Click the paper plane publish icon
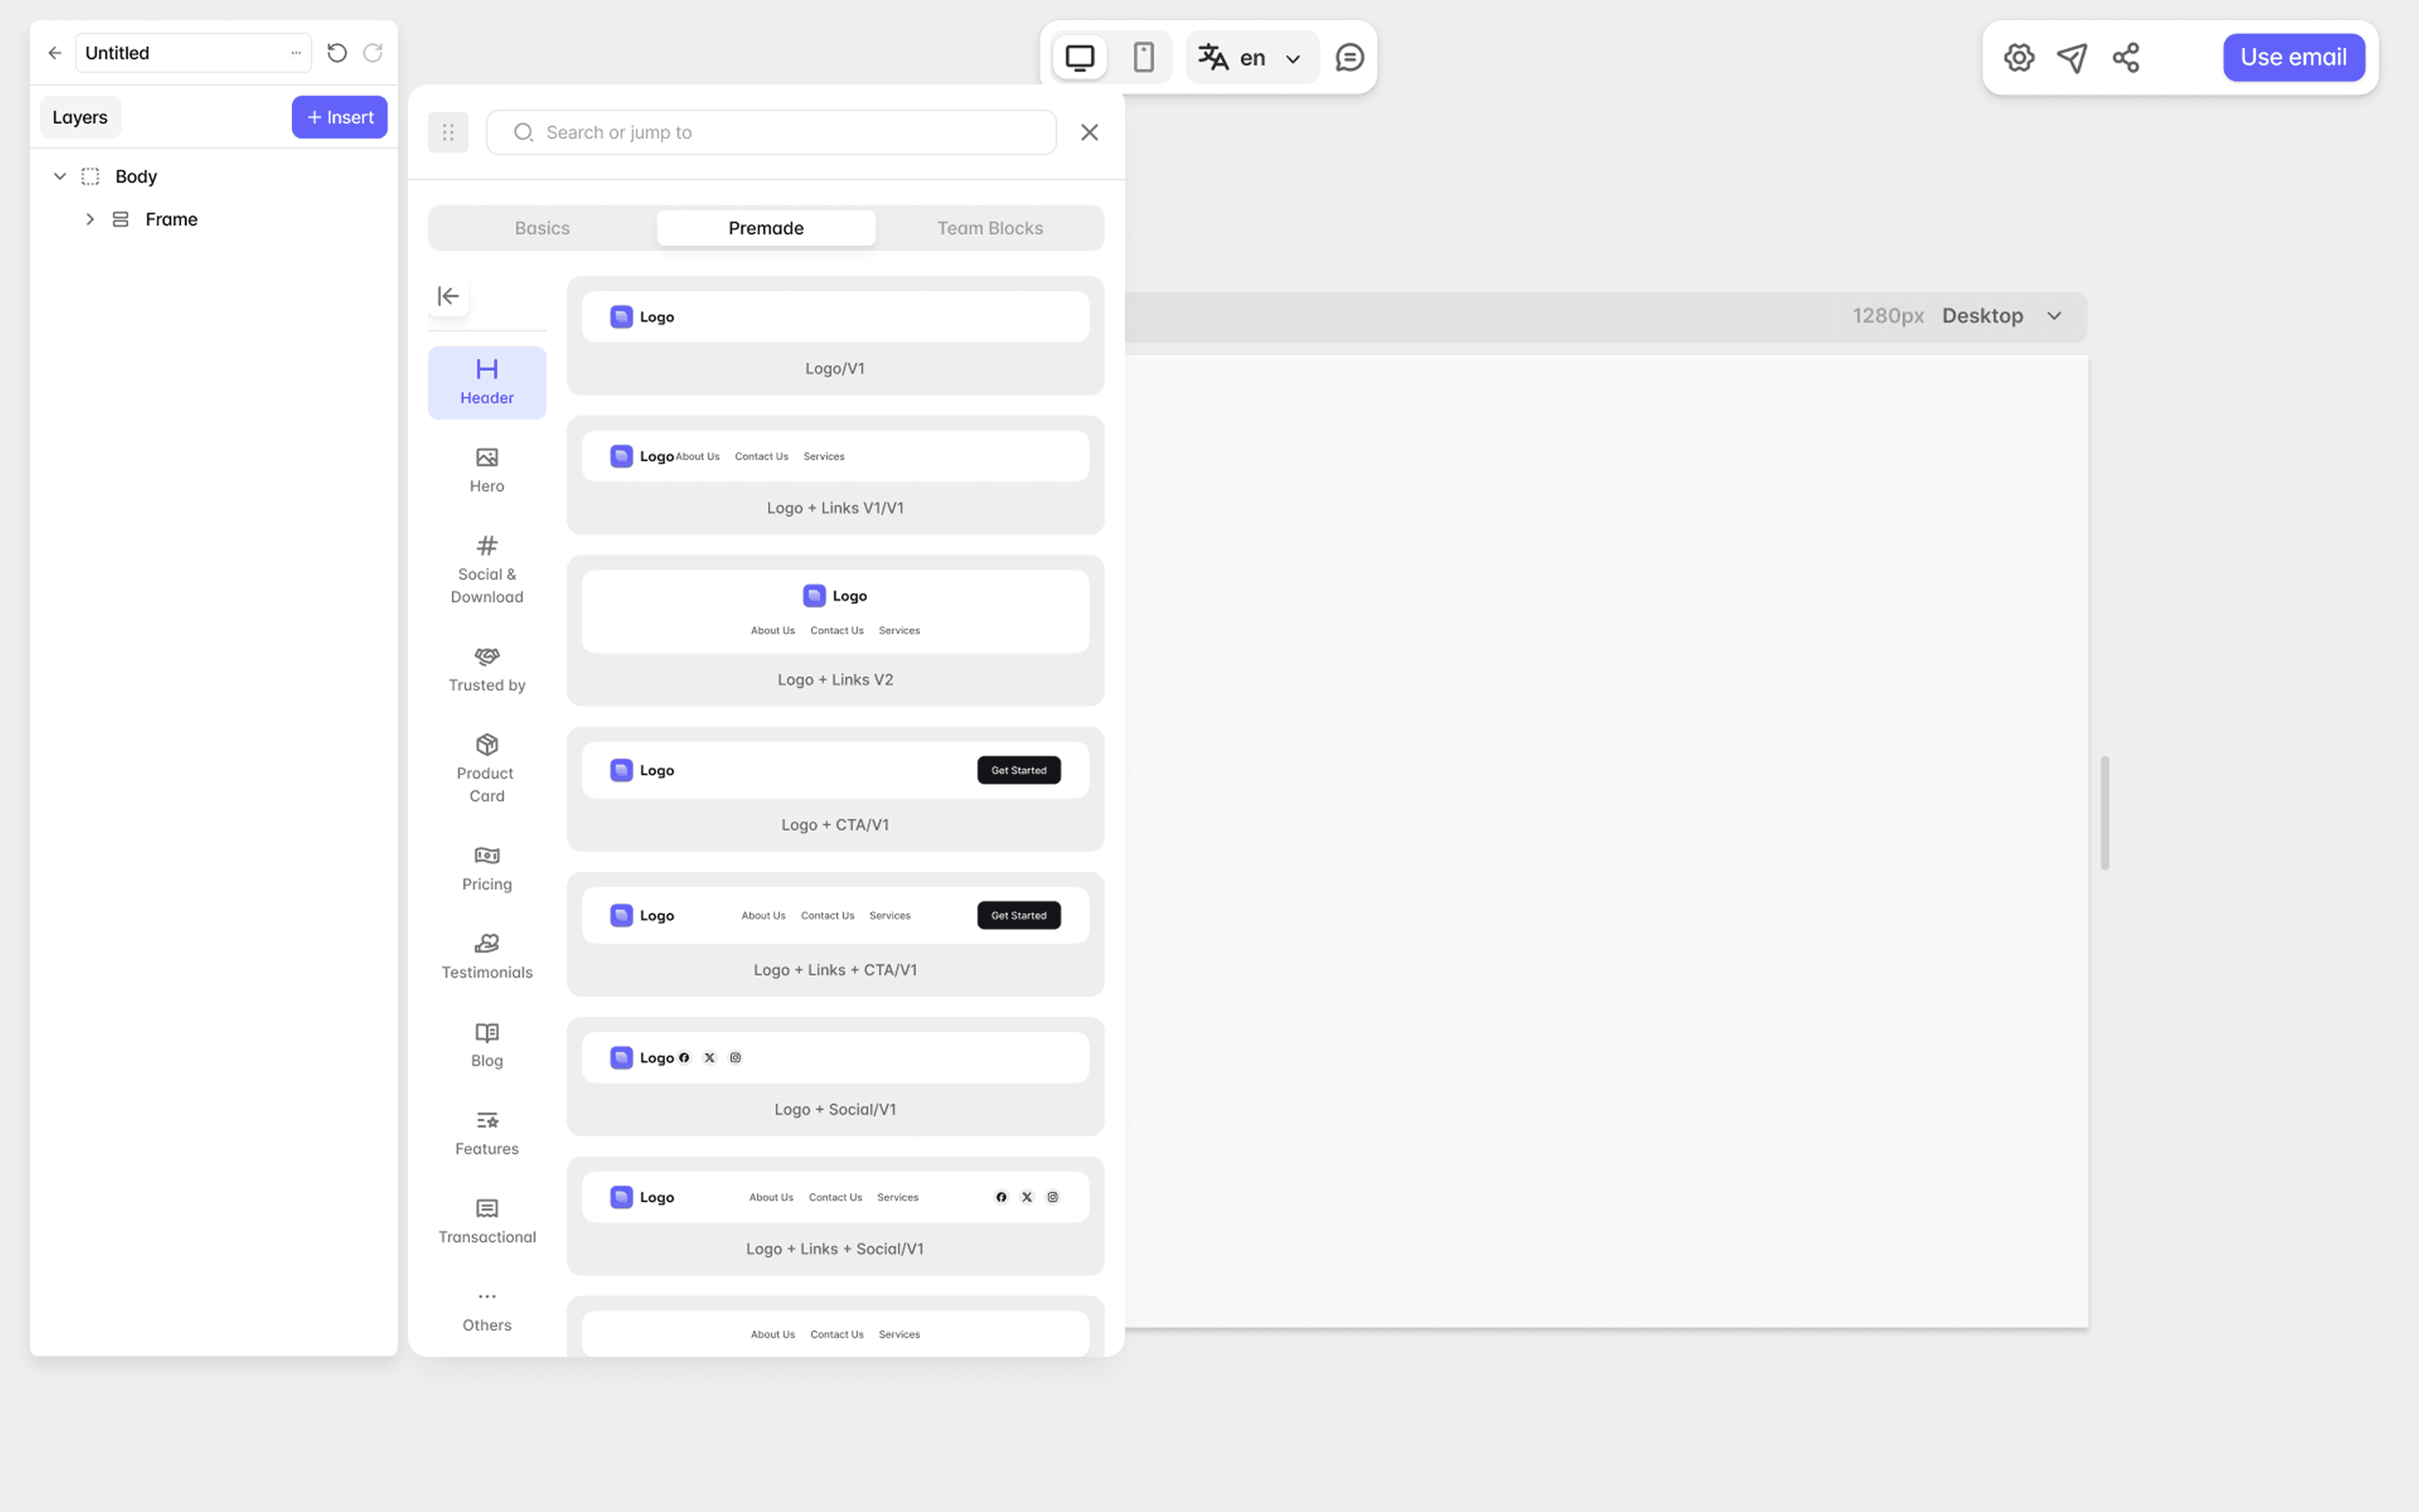 (2072, 58)
